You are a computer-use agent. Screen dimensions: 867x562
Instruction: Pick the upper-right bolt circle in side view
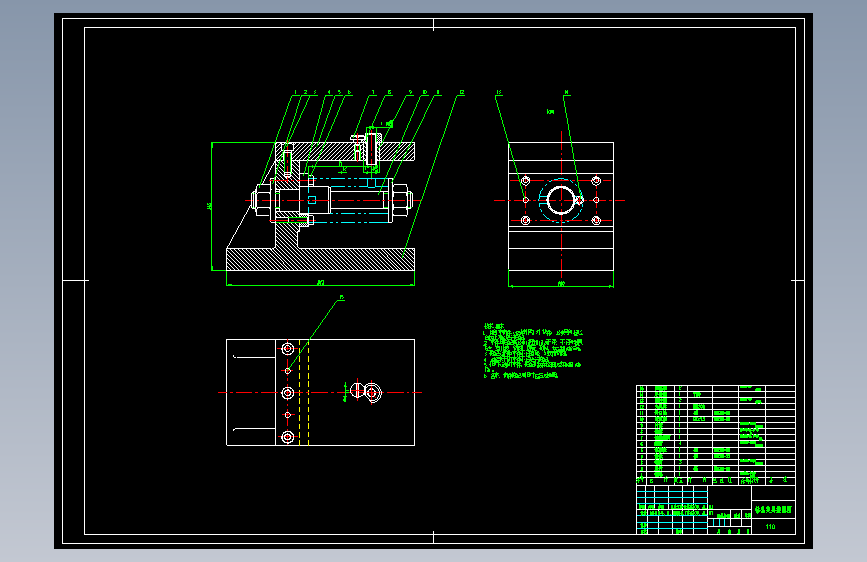point(596,180)
